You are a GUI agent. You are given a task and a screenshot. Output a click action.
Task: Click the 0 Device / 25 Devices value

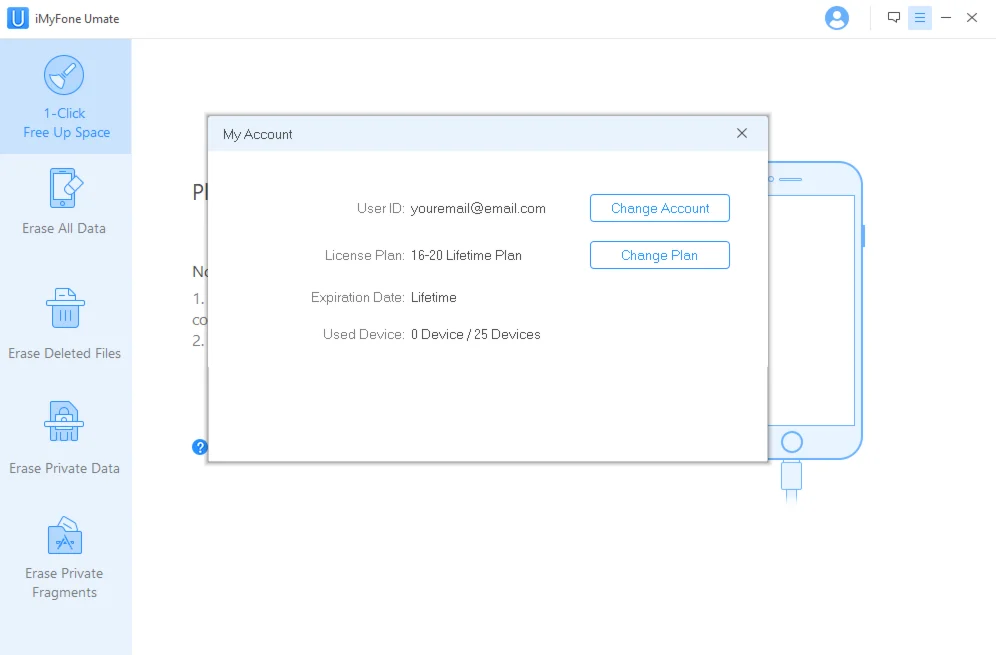coord(475,334)
